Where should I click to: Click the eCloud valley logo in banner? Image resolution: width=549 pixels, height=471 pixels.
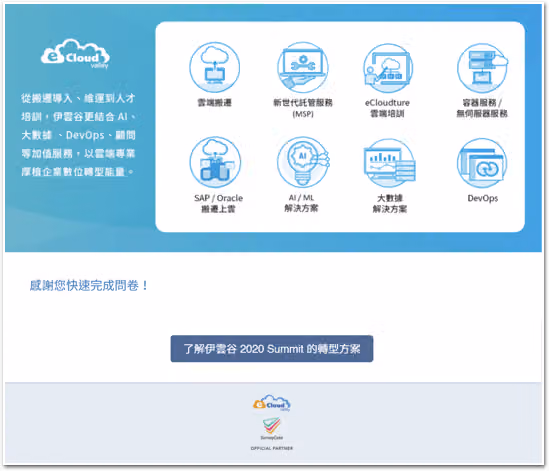75,54
